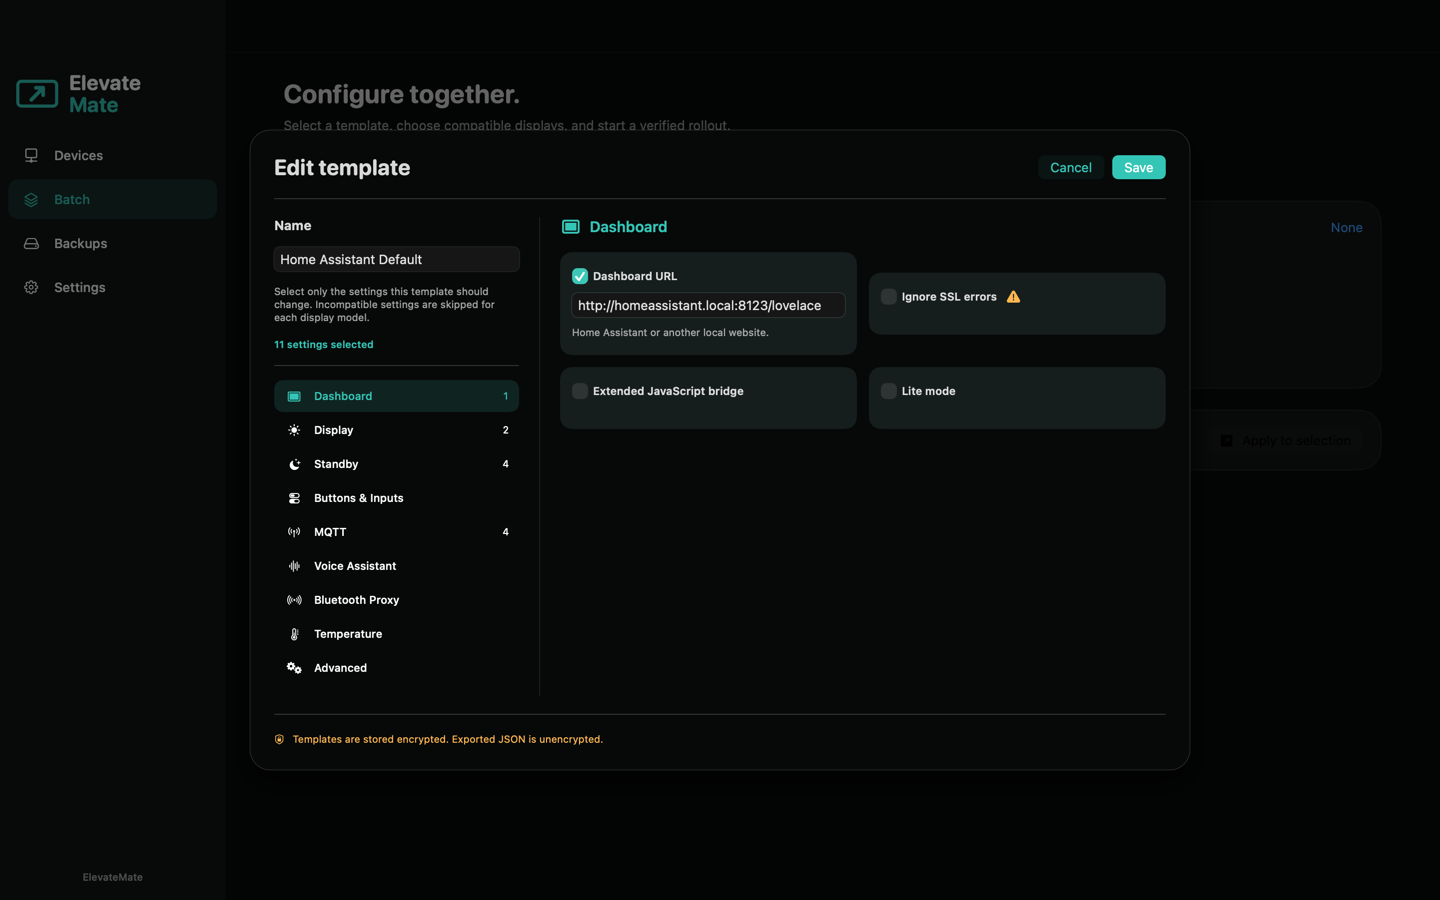Open the Voice Assistant category

point(396,566)
